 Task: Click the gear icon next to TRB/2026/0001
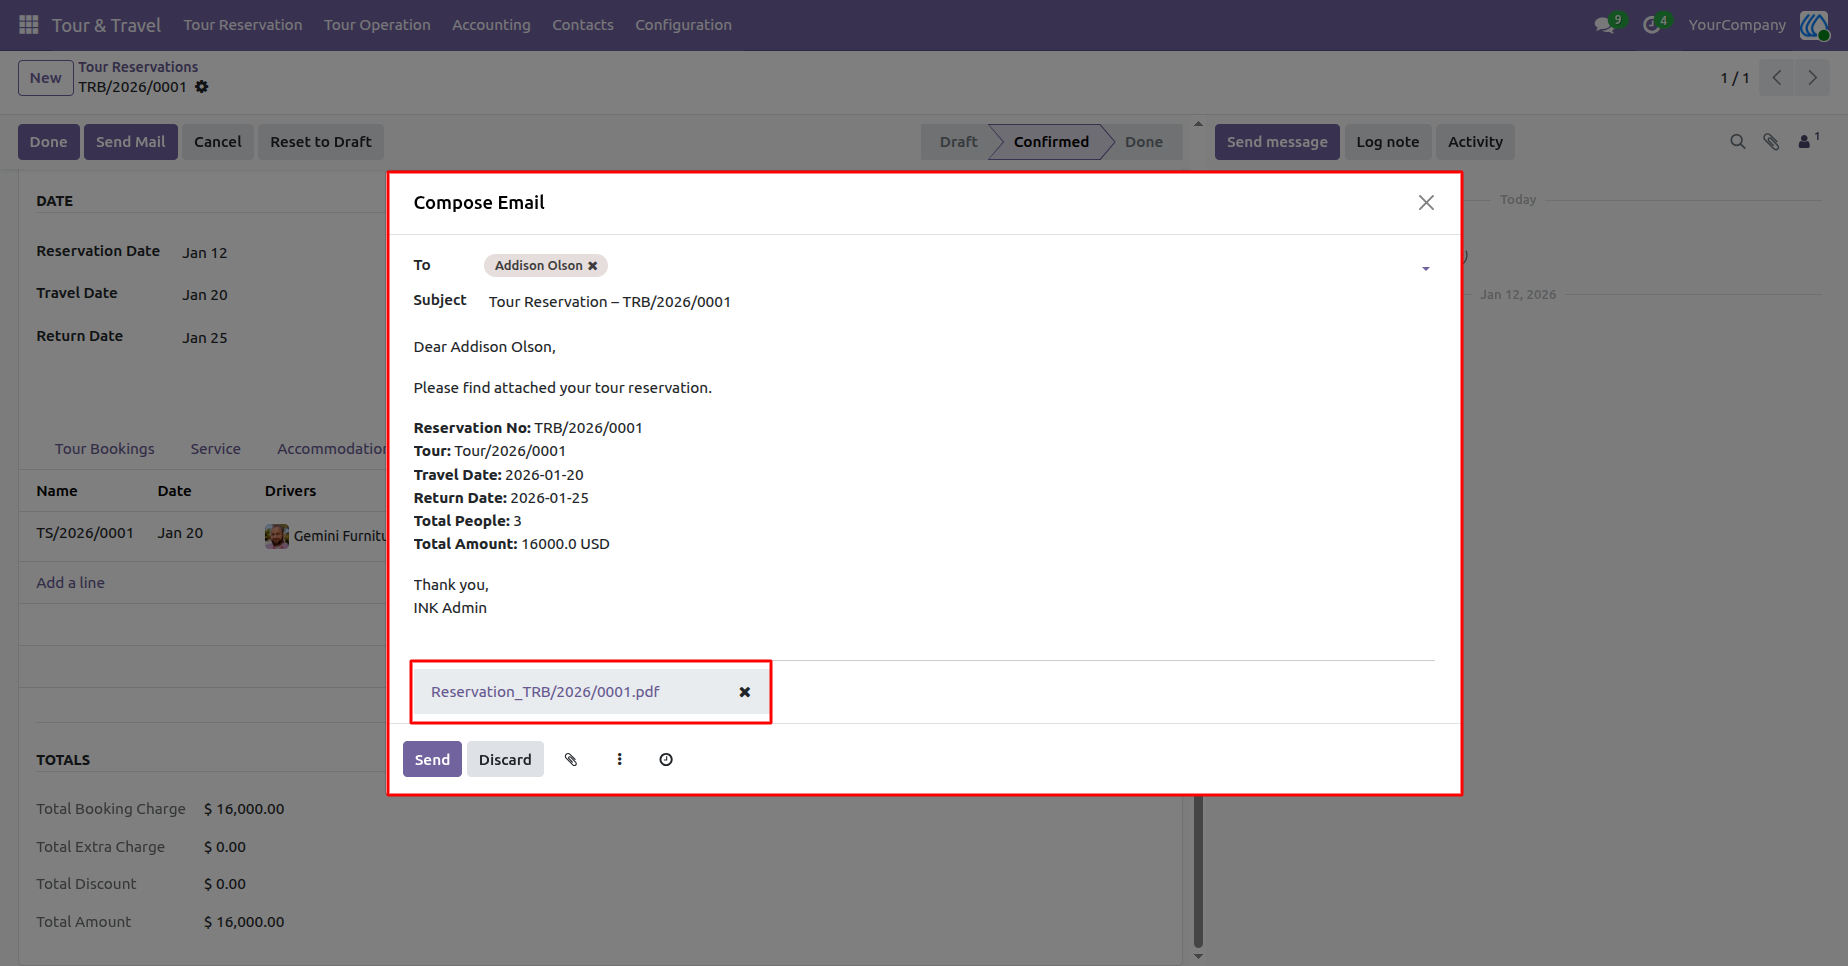tap(202, 87)
